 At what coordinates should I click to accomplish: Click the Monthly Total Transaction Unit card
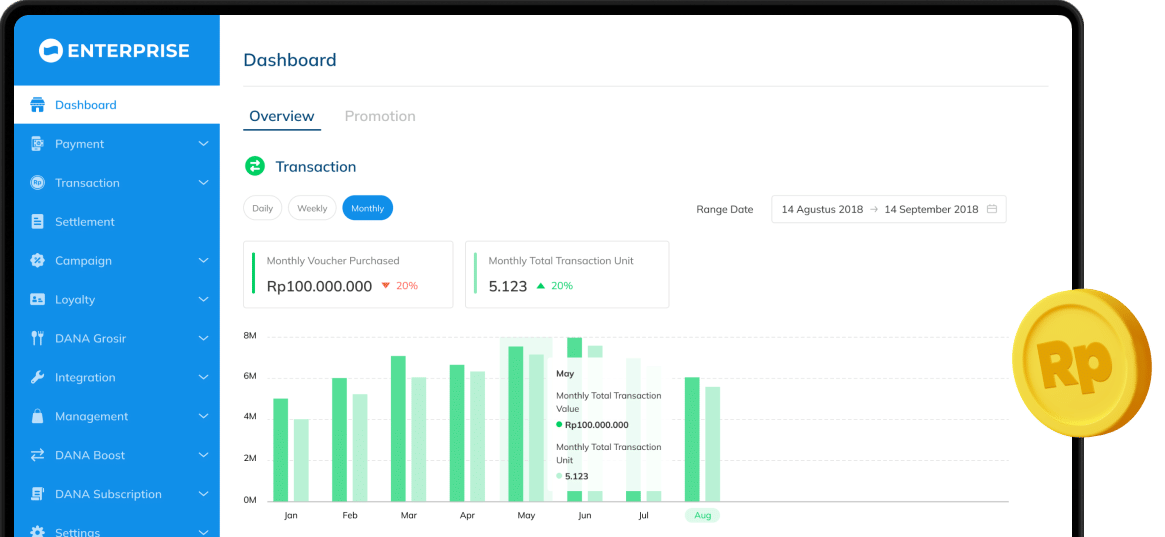click(567, 274)
